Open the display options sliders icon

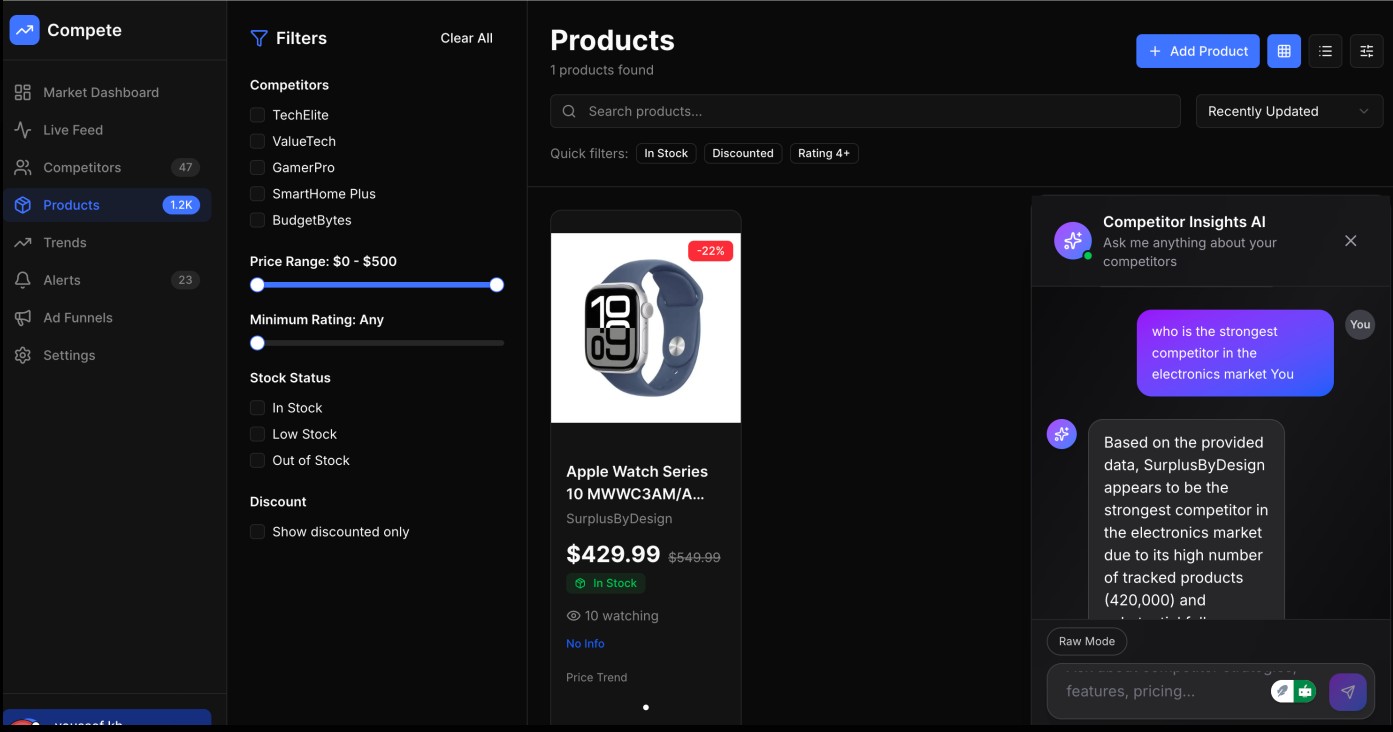point(1367,51)
